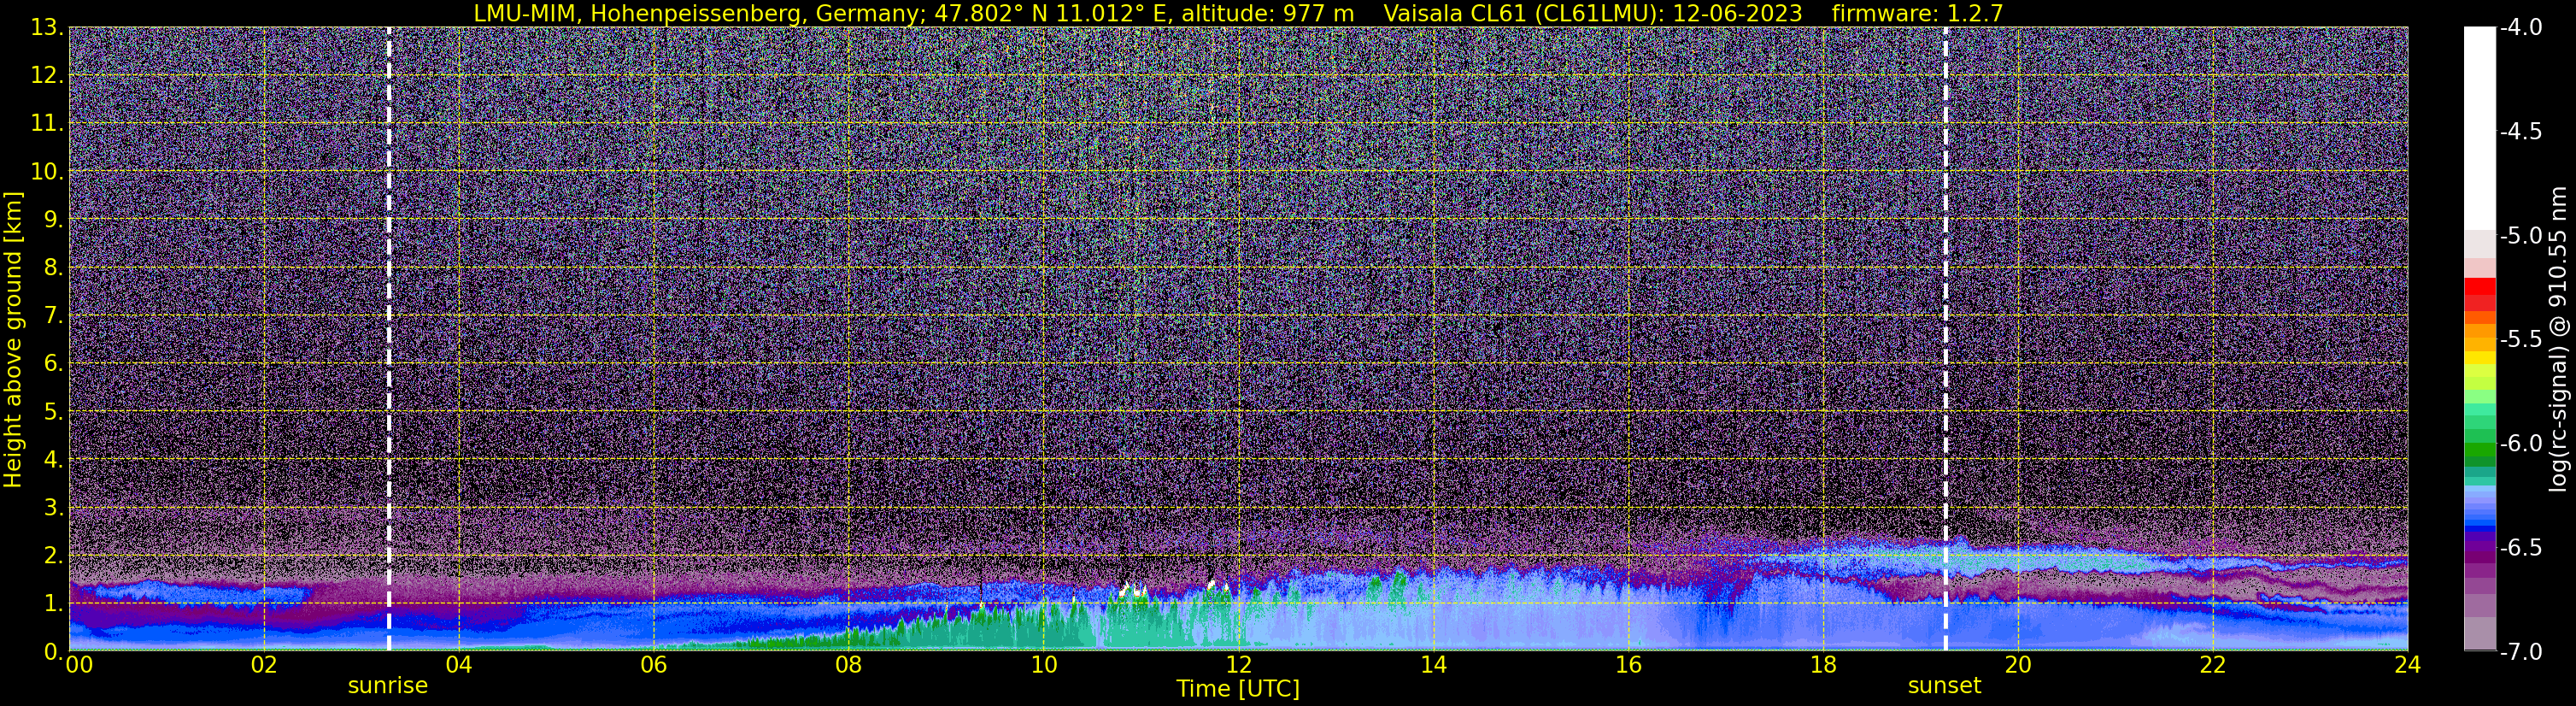Click the 6 km tick label on the height axis
2576x706 pixels.
pyautogui.click(x=53, y=364)
